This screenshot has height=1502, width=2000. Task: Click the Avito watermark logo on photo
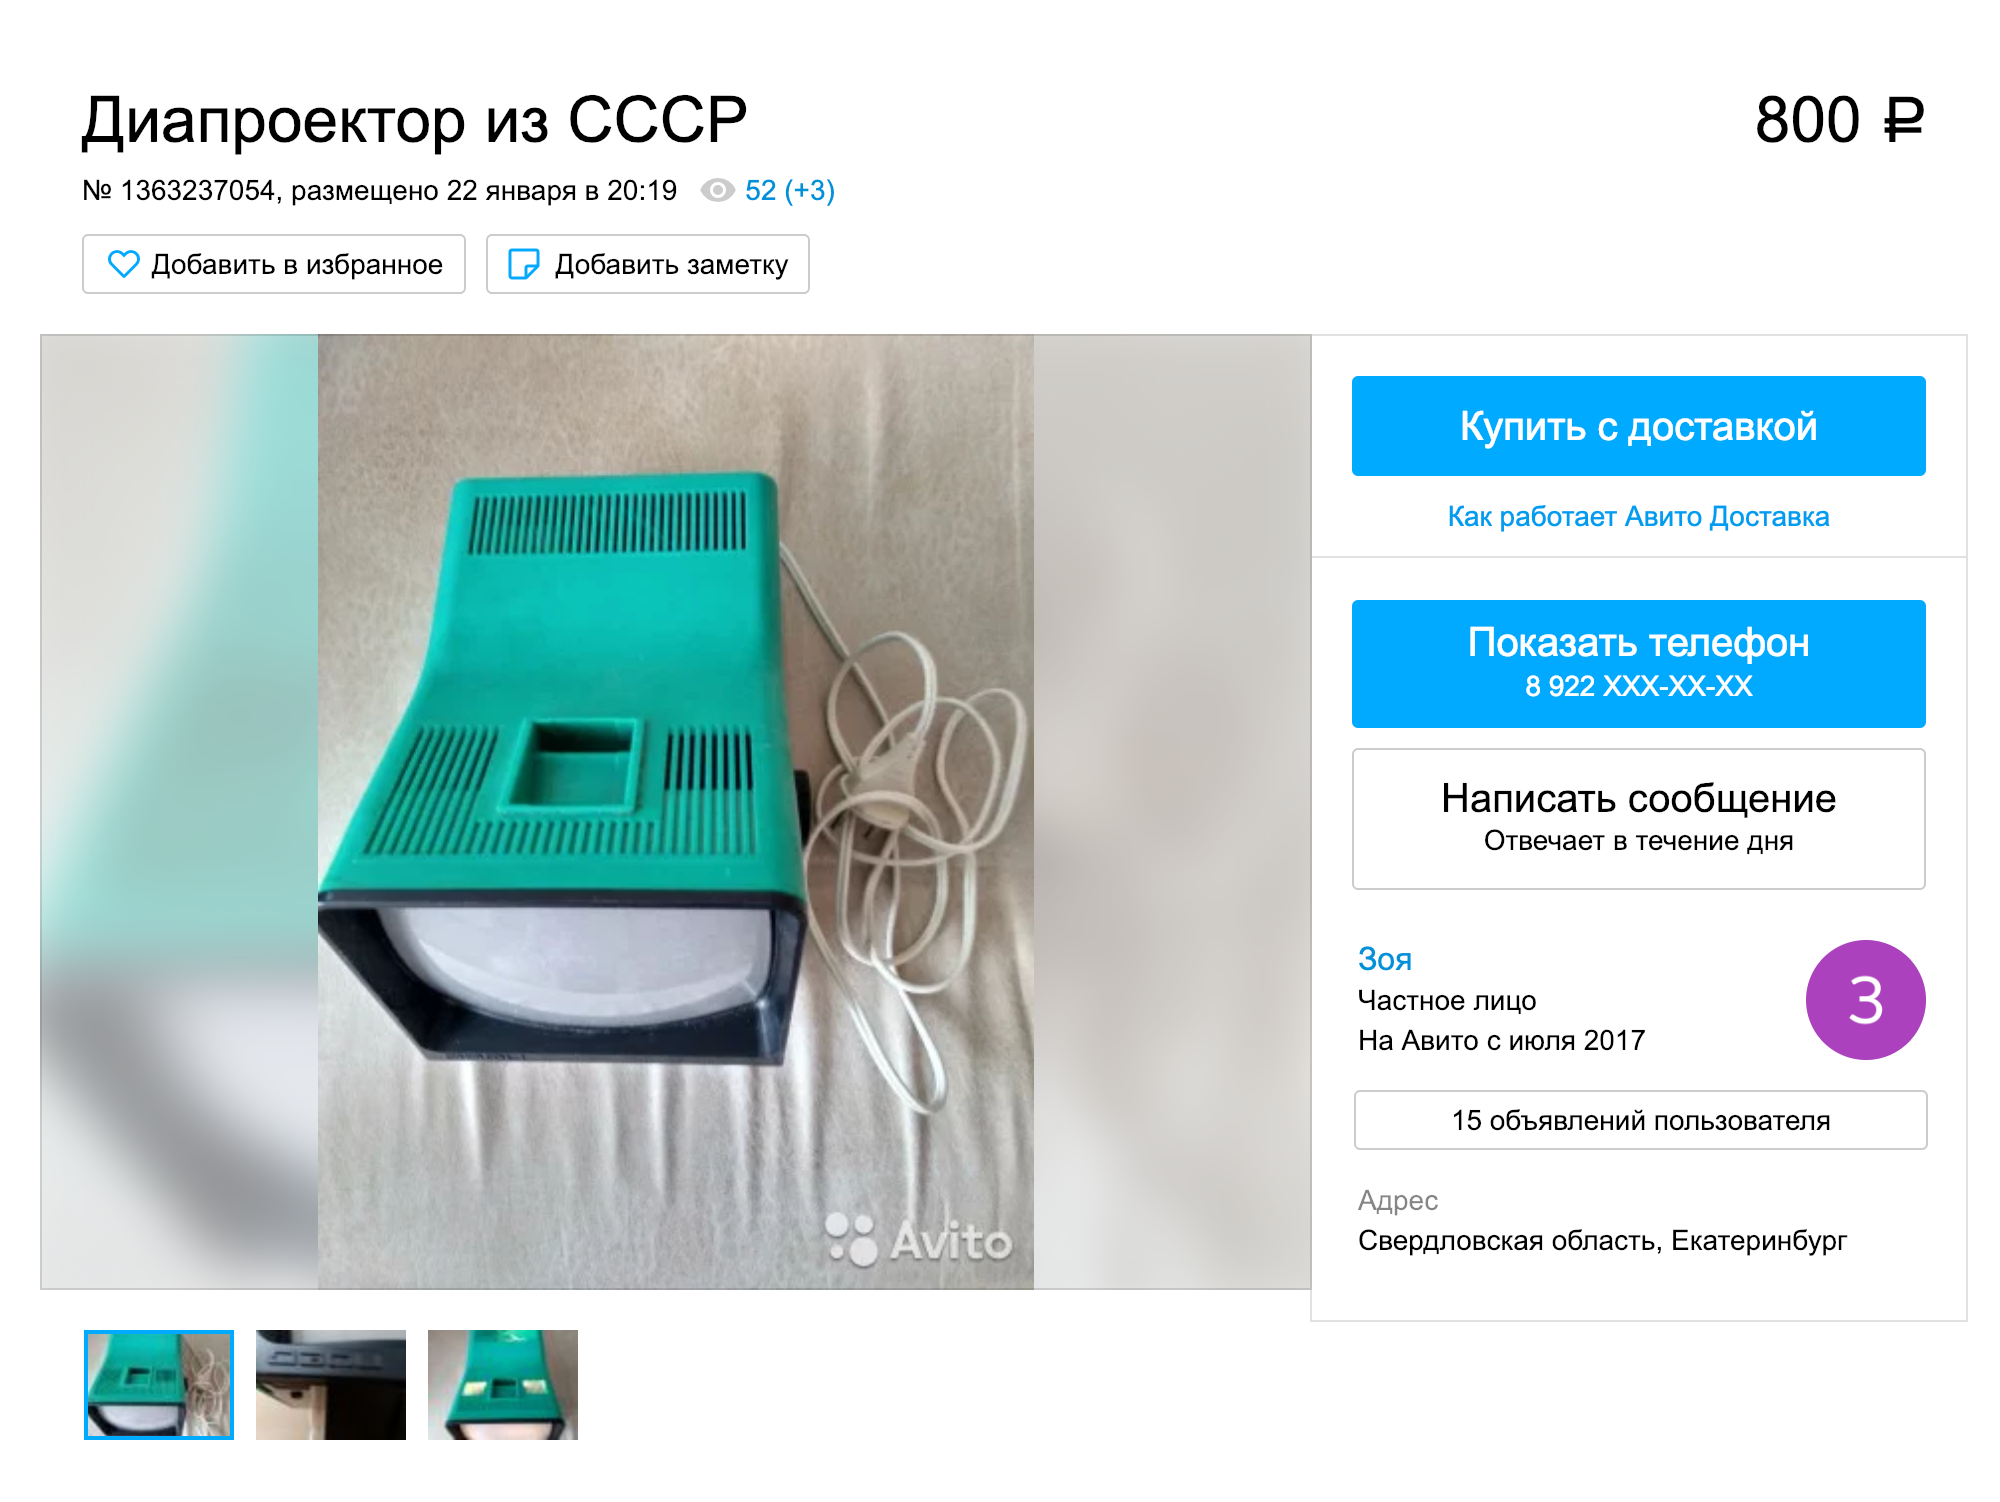[x=919, y=1240]
